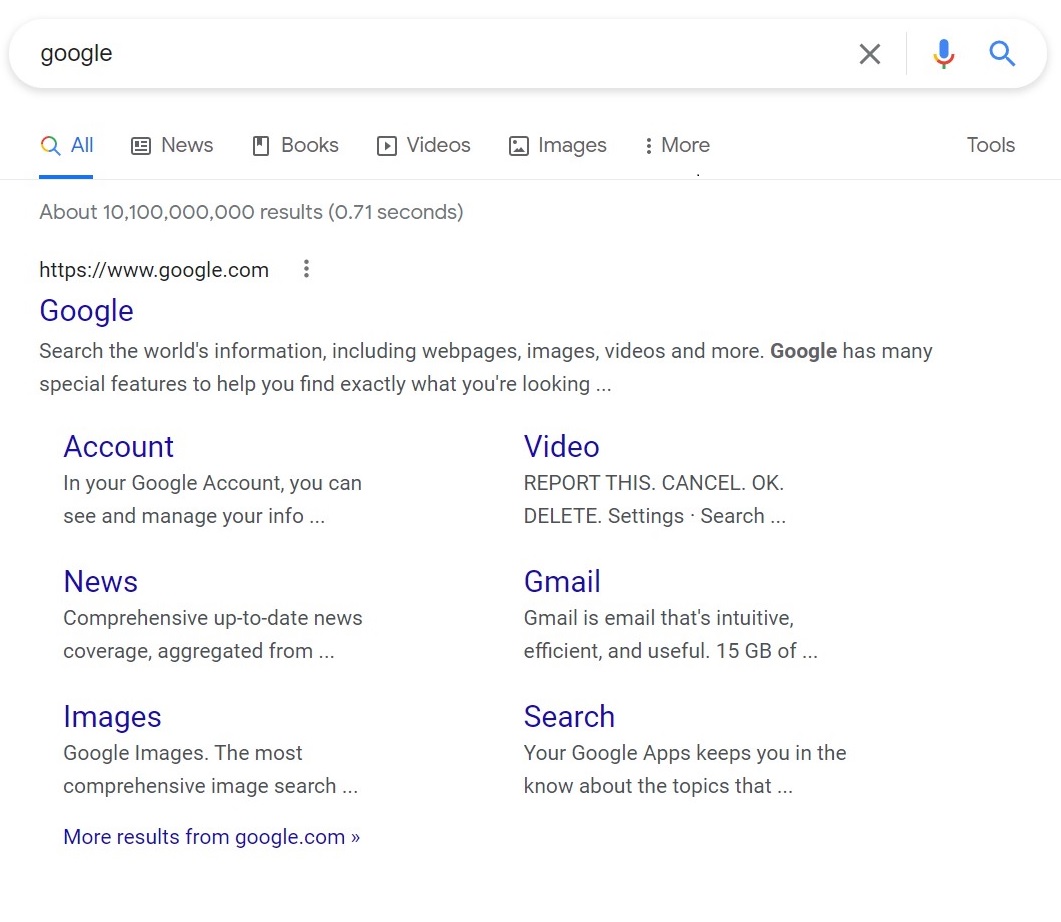The image size is (1061, 922).
Task: Select the All results tab
Action: coord(66,145)
